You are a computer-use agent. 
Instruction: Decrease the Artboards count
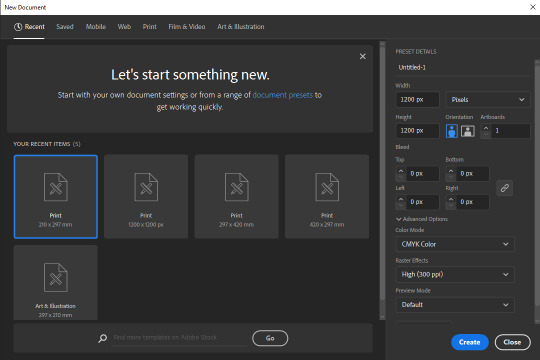click(486, 134)
